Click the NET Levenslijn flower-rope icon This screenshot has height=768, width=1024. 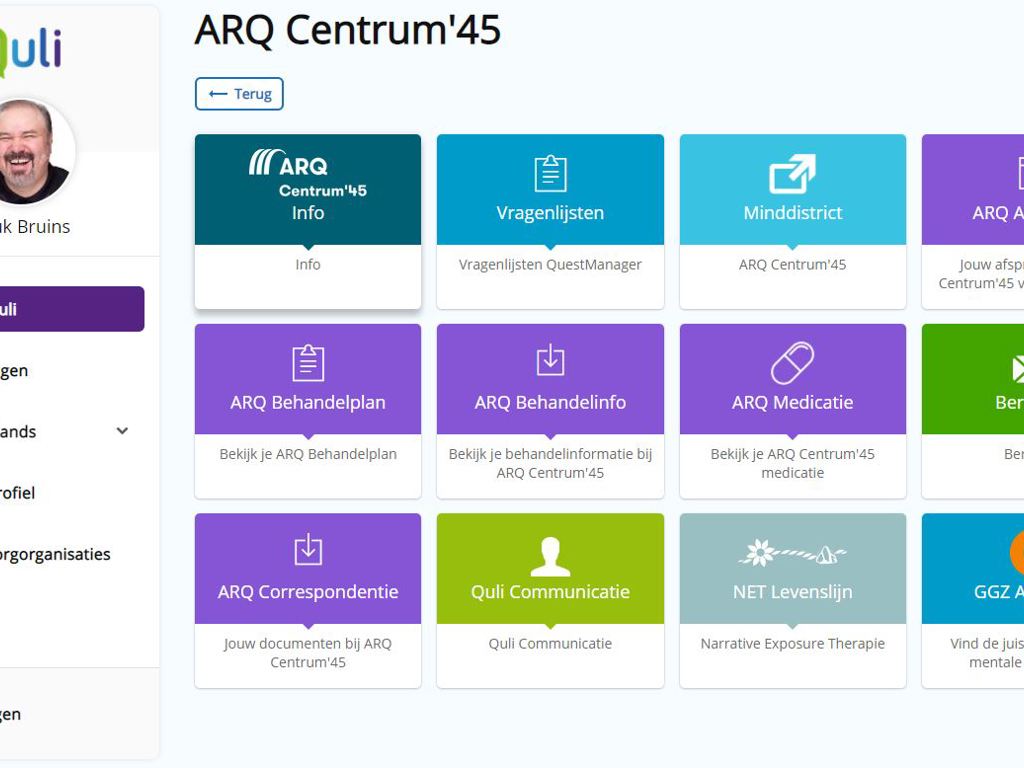click(x=792, y=553)
